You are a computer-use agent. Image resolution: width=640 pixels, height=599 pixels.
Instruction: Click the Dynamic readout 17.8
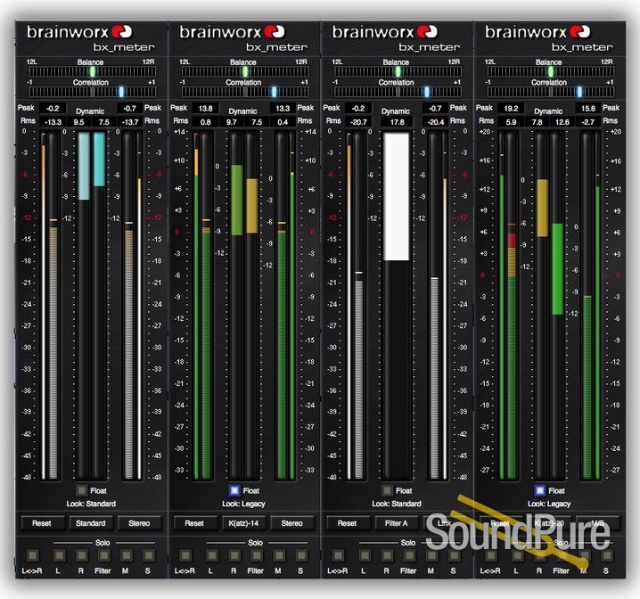pyautogui.click(x=397, y=122)
